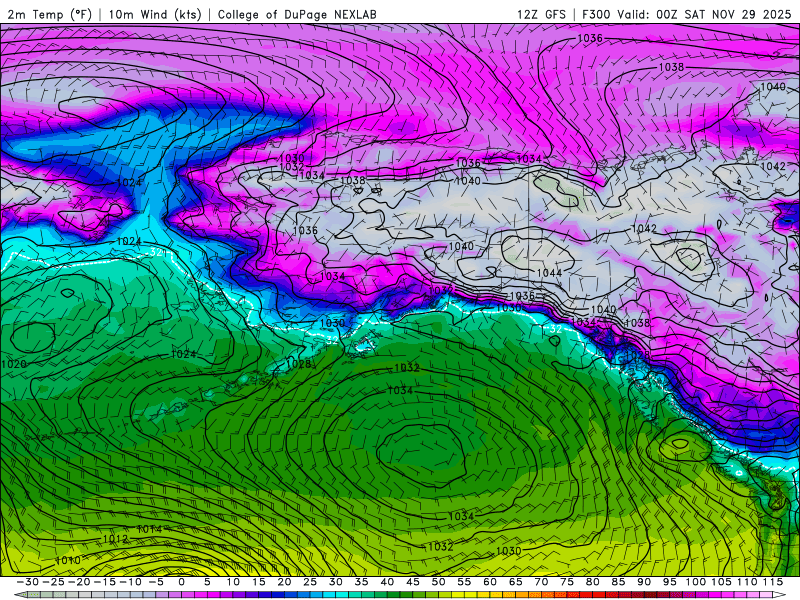The image size is (800, 600).
Task: Click the 85 tick on the temperature scale
Action: (618, 582)
